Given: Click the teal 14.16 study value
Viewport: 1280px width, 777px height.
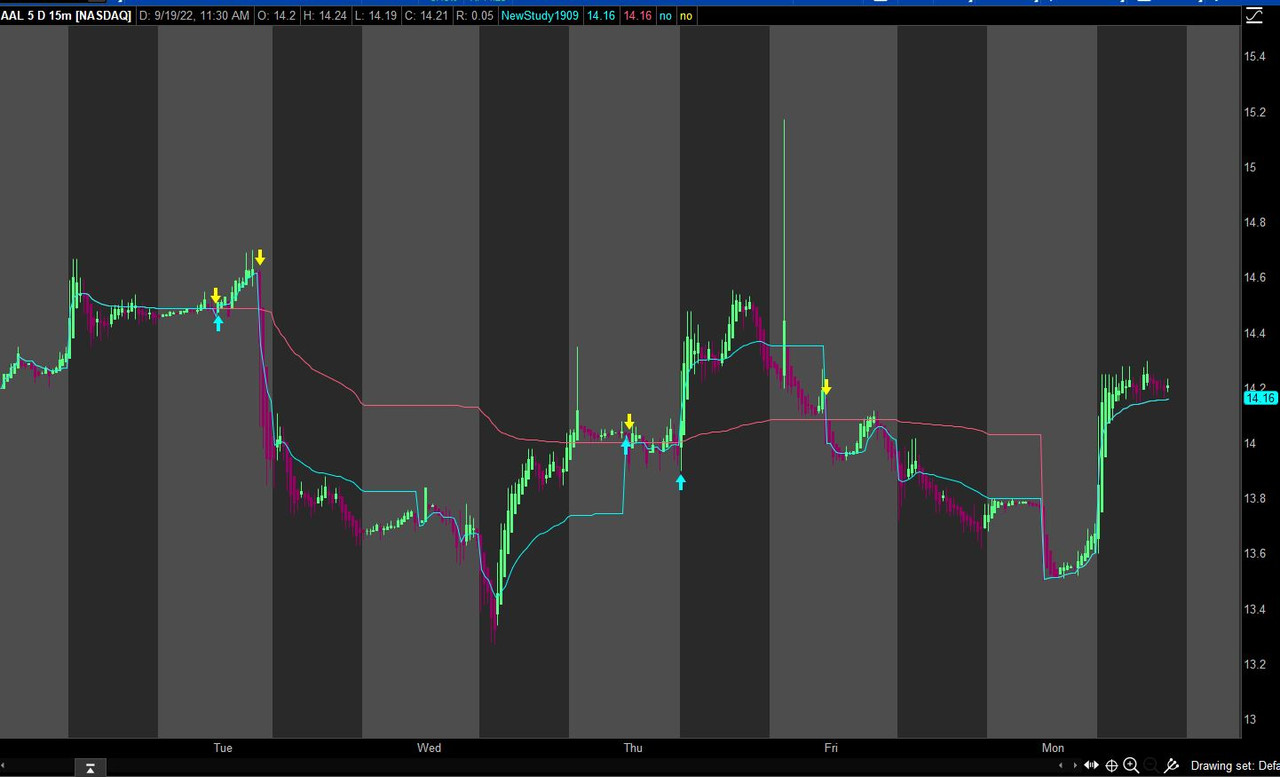Looking at the screenshot, I should [600, 15].
